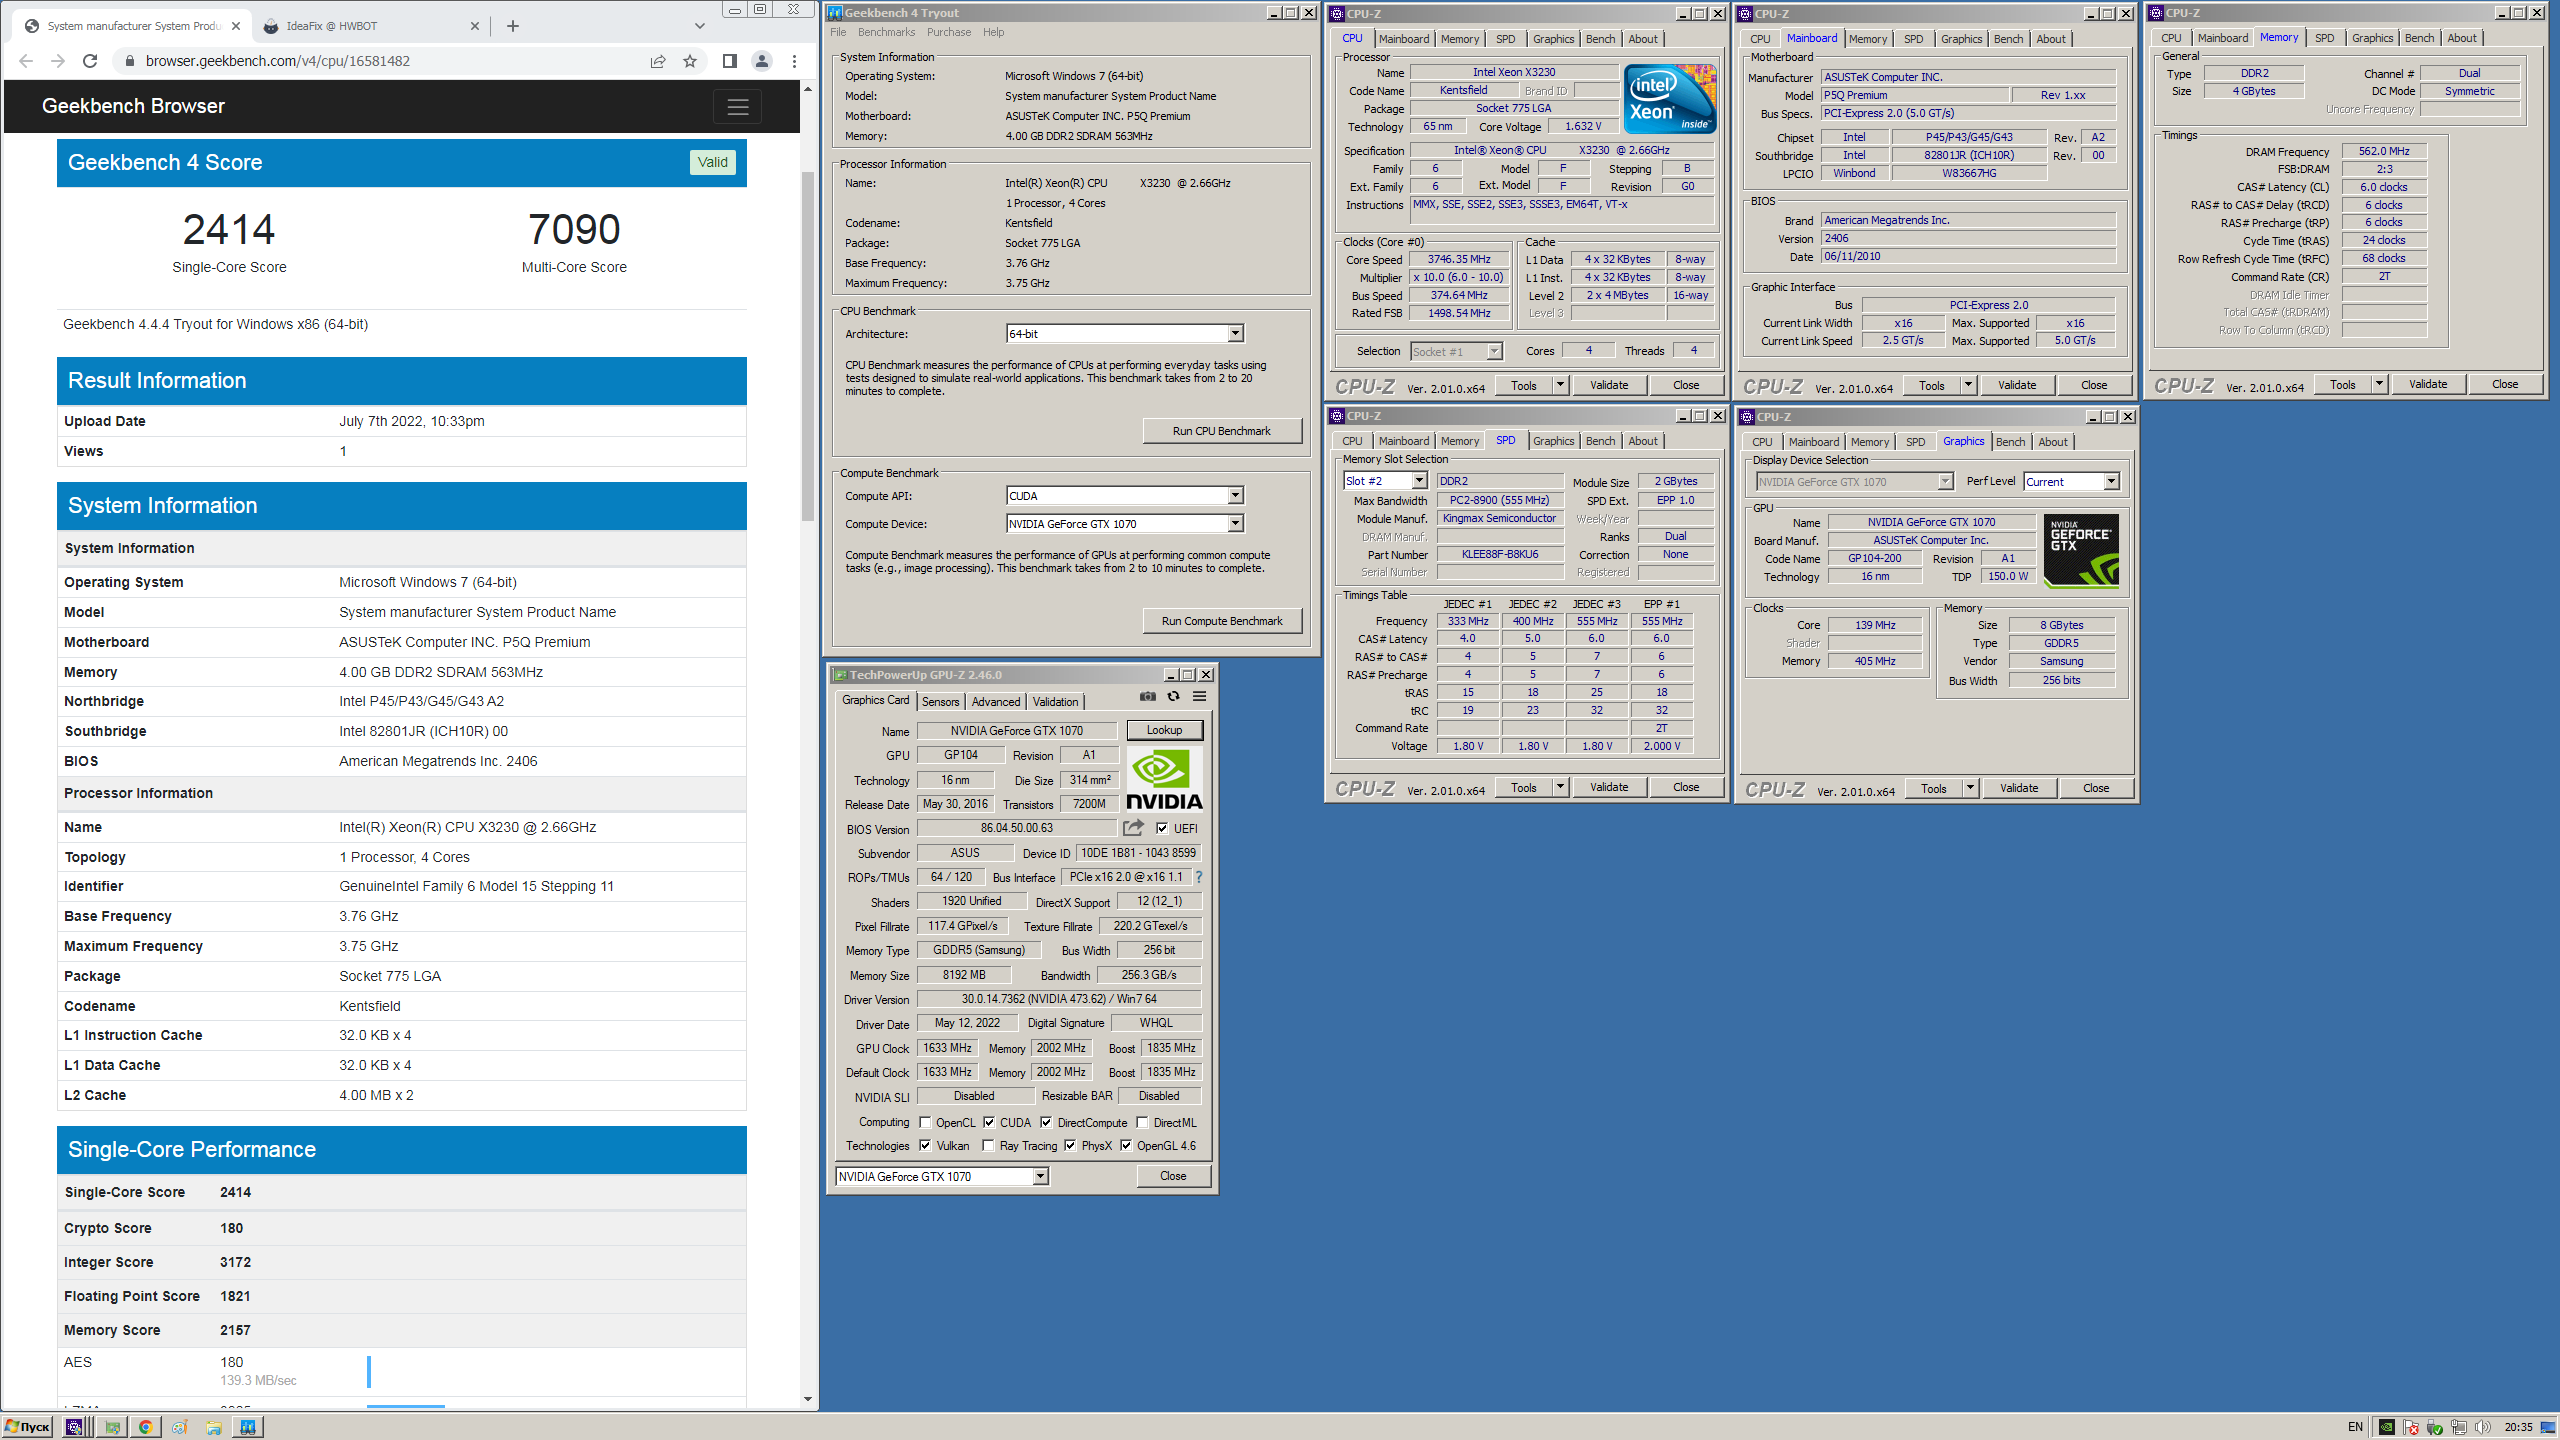This screenshot has height=1440, width=2560.
Task: Take a GPU-Z screenshot with the camera icon
Action: point(1148,697)
